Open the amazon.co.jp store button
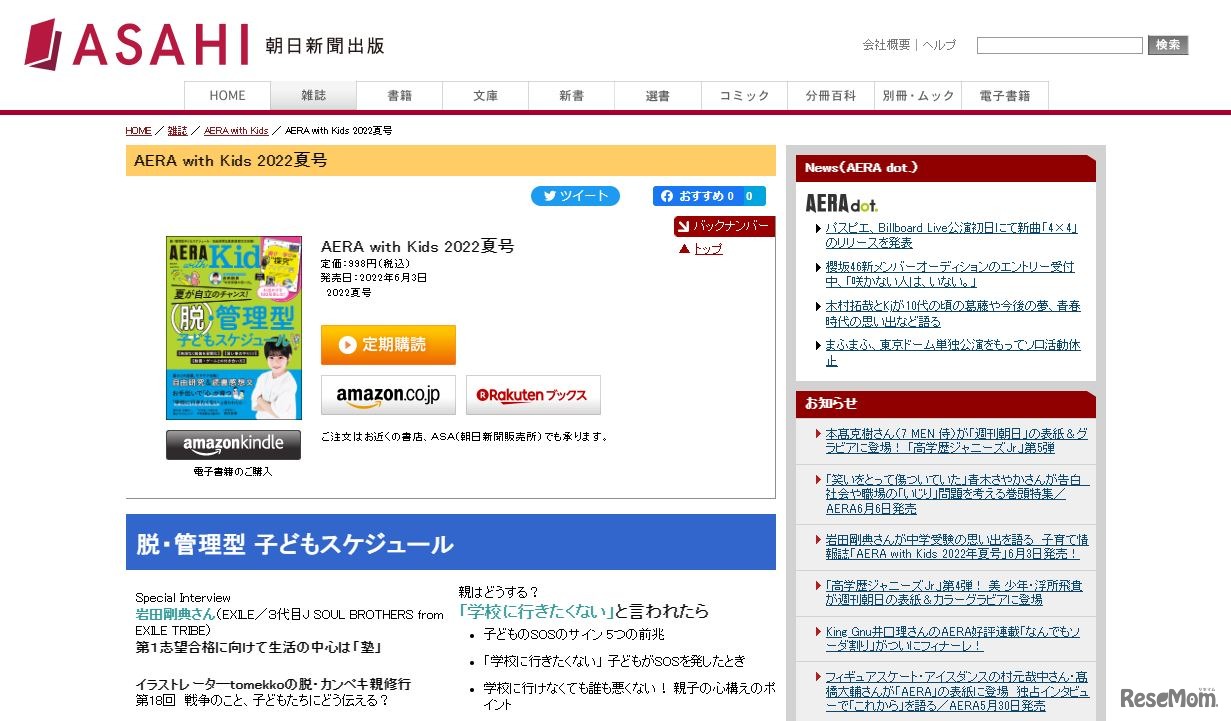 pyautogui.click(x=388, y=395)
